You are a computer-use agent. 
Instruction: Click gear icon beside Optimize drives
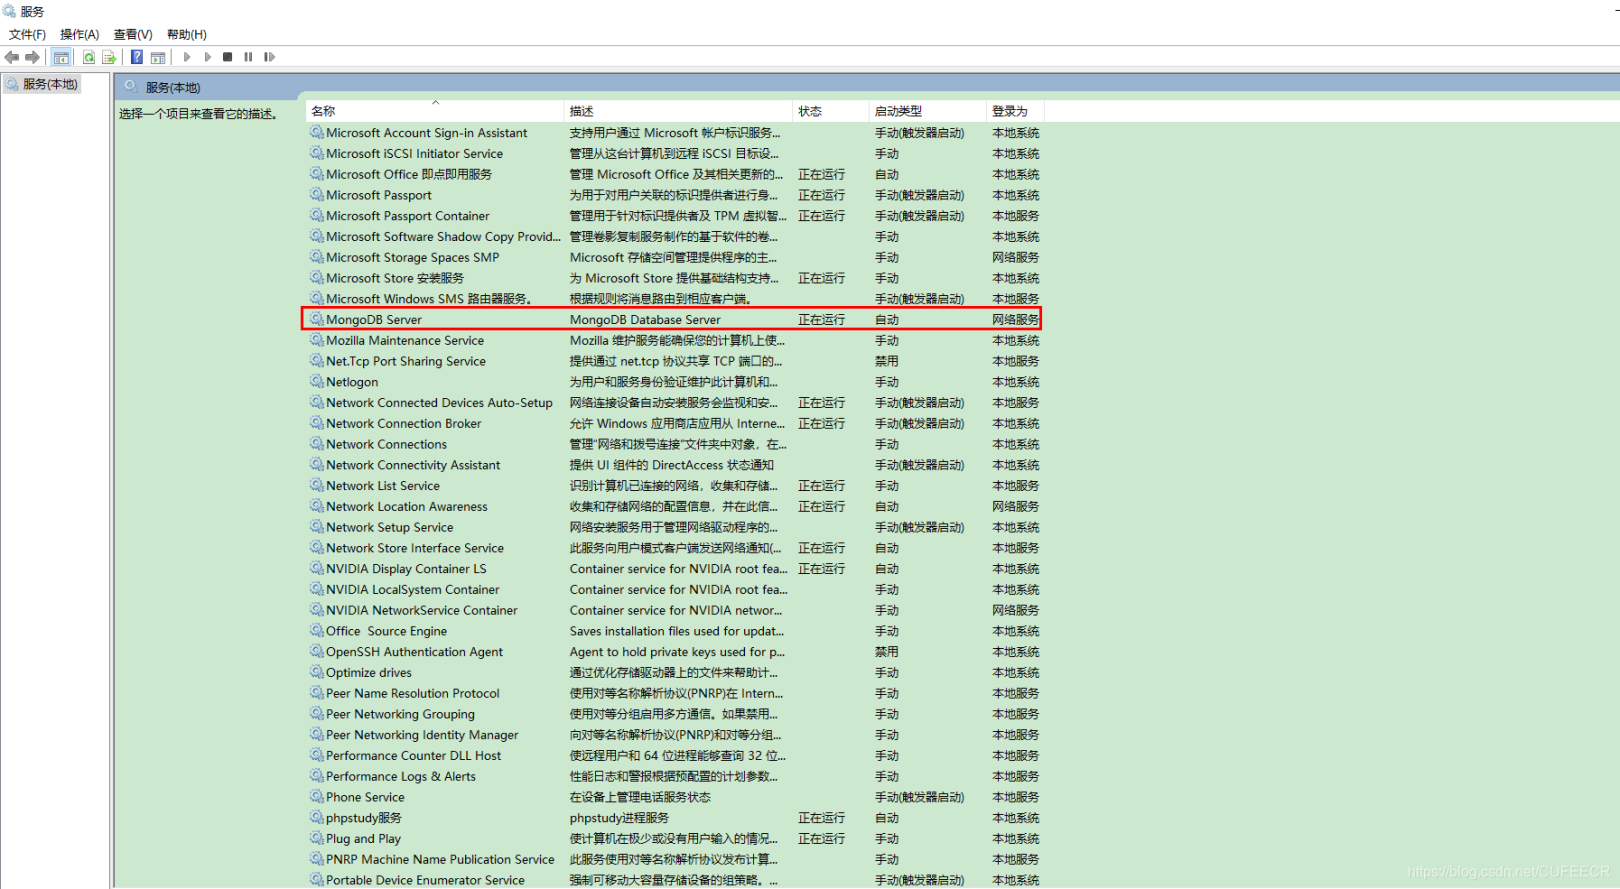click(x=317, y=672)
